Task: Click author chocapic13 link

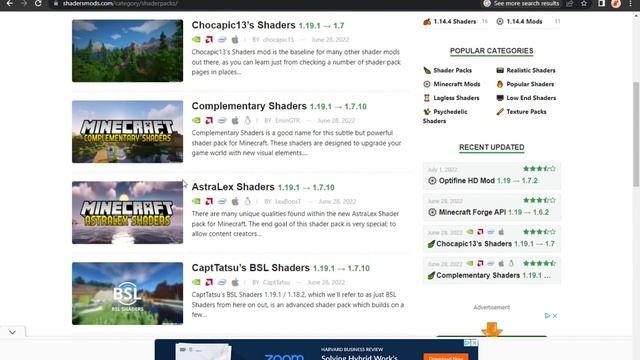Action: (278, 40)
